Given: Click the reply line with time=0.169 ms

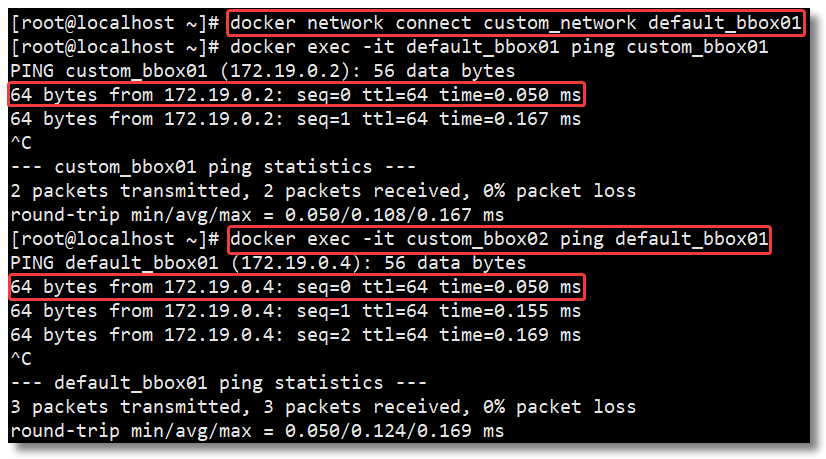Looking at the screenshot, I should (296, 335).
